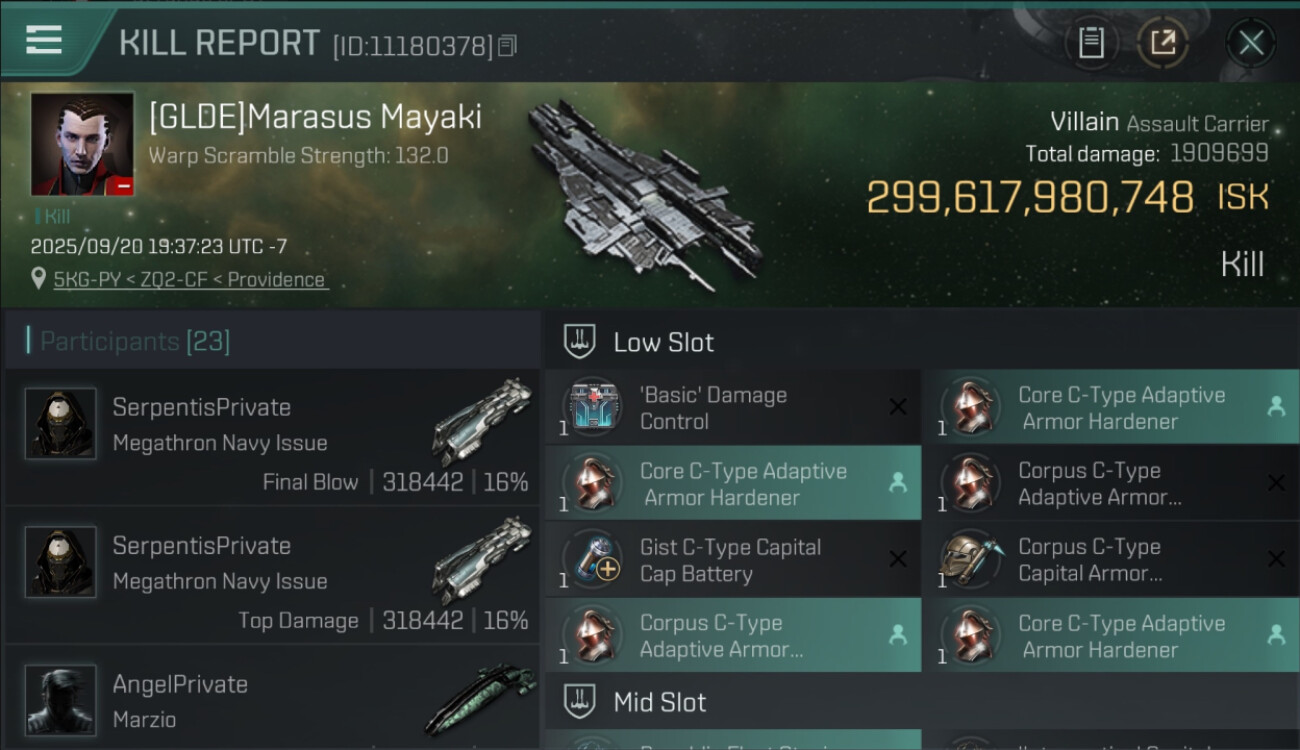Inspect the Villain Assault Carrier ship image
Viewport: 1300px width, 750px height.
(x=645, y=195)
